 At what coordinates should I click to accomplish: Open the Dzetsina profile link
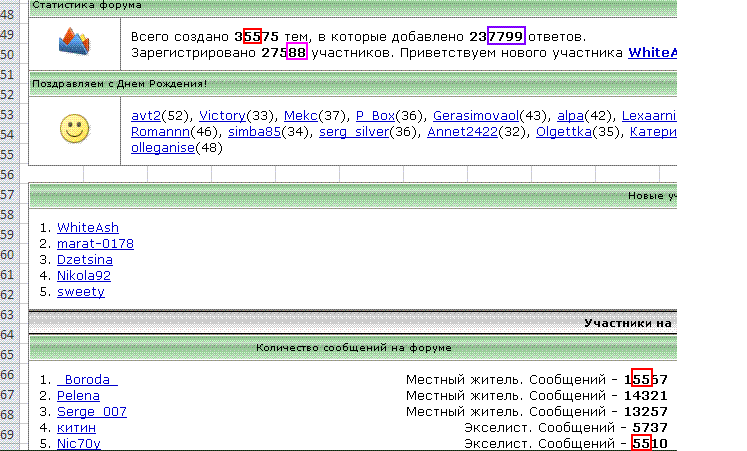click(85, 260)
